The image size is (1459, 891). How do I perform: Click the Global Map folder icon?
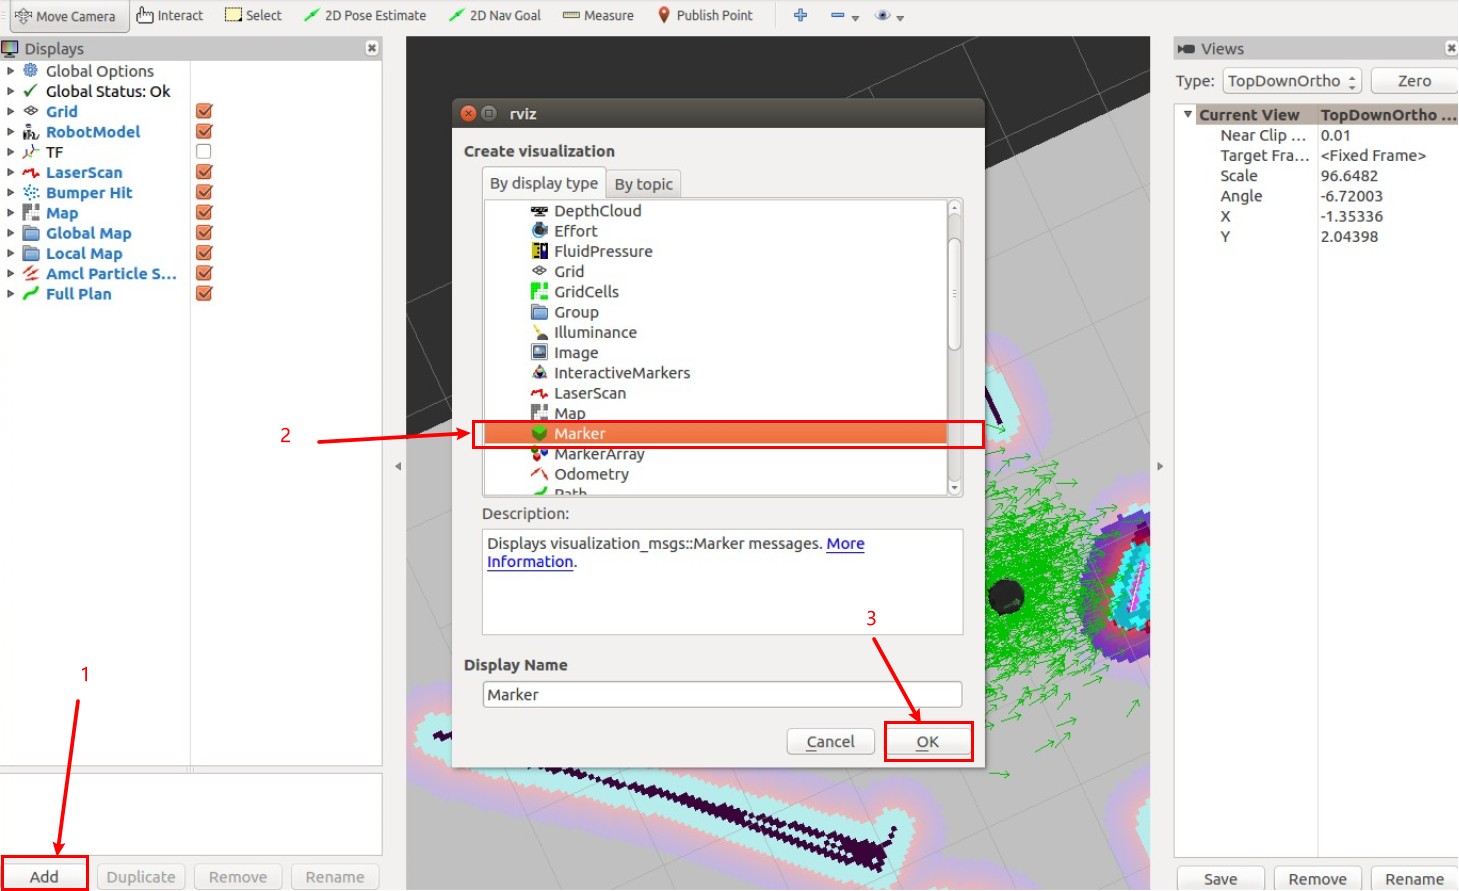click(31, 233)
